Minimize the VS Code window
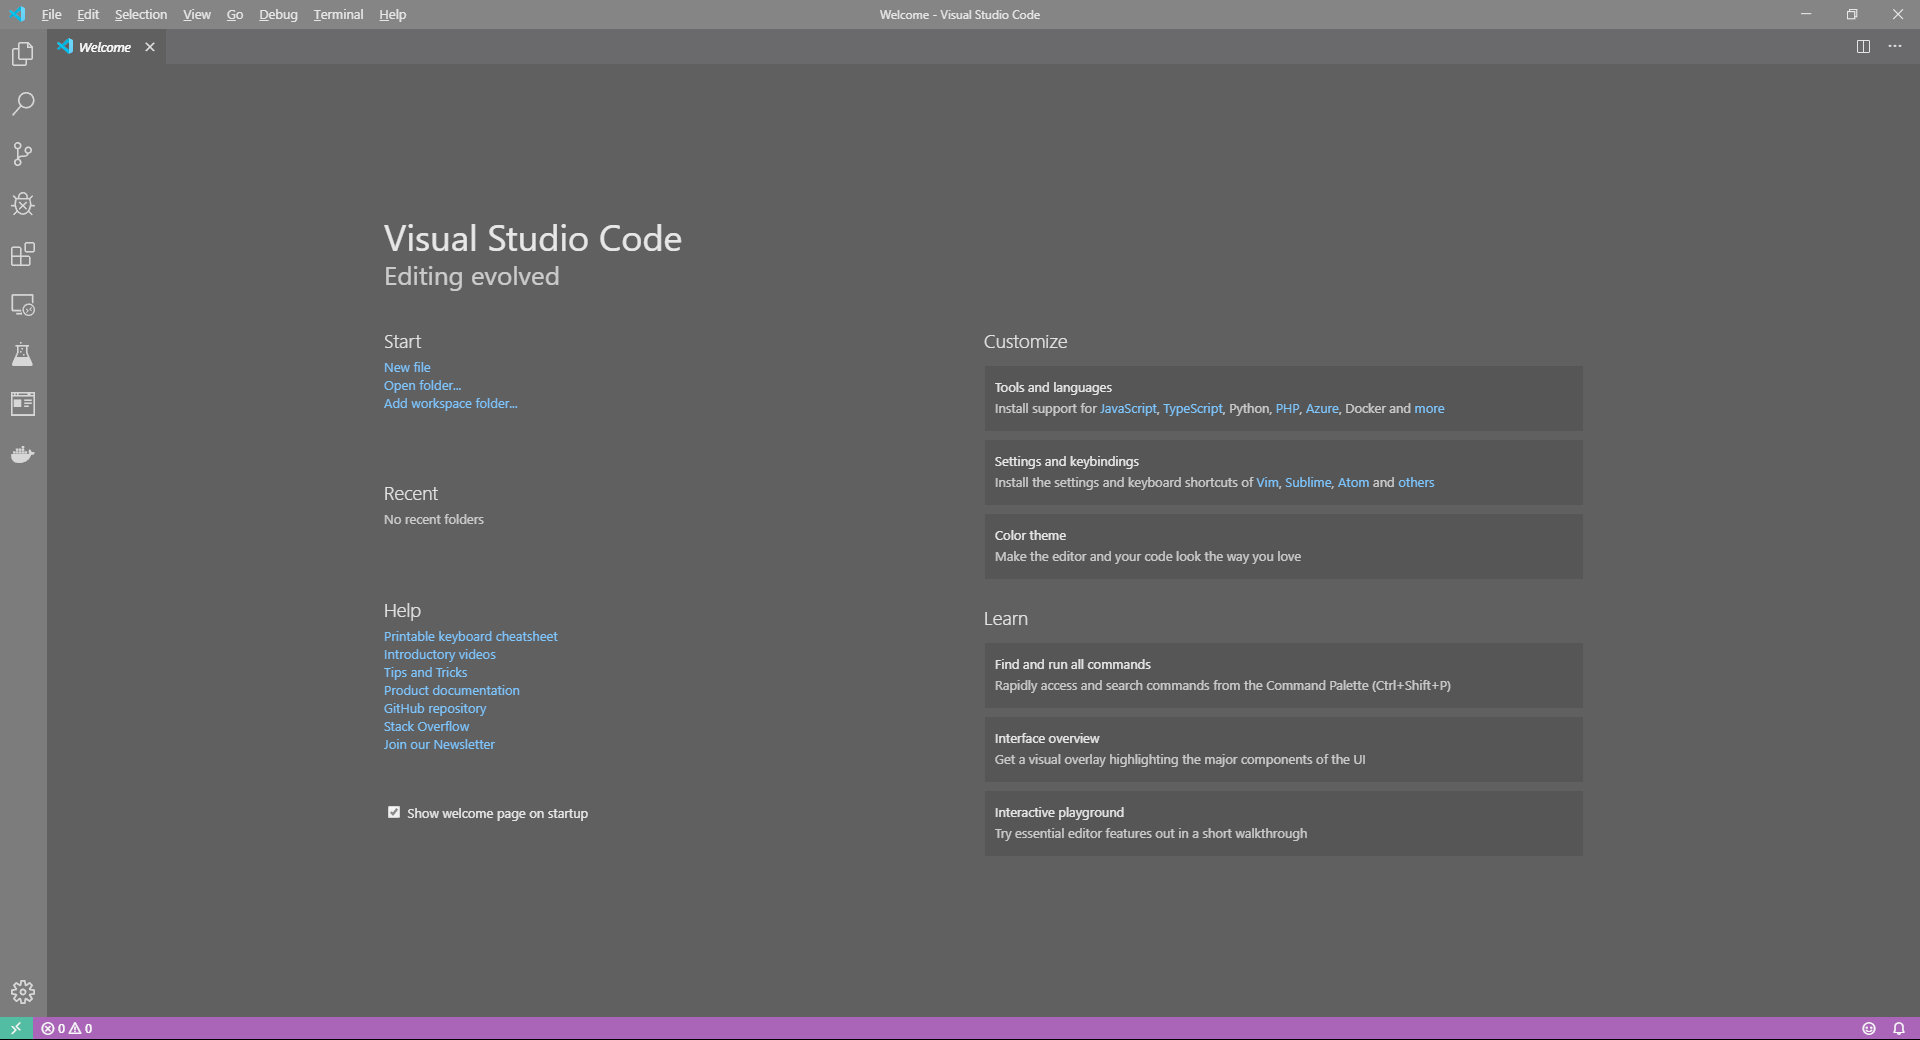This screenshot has width=1920, height=1040. click(x=1806, y=14)
